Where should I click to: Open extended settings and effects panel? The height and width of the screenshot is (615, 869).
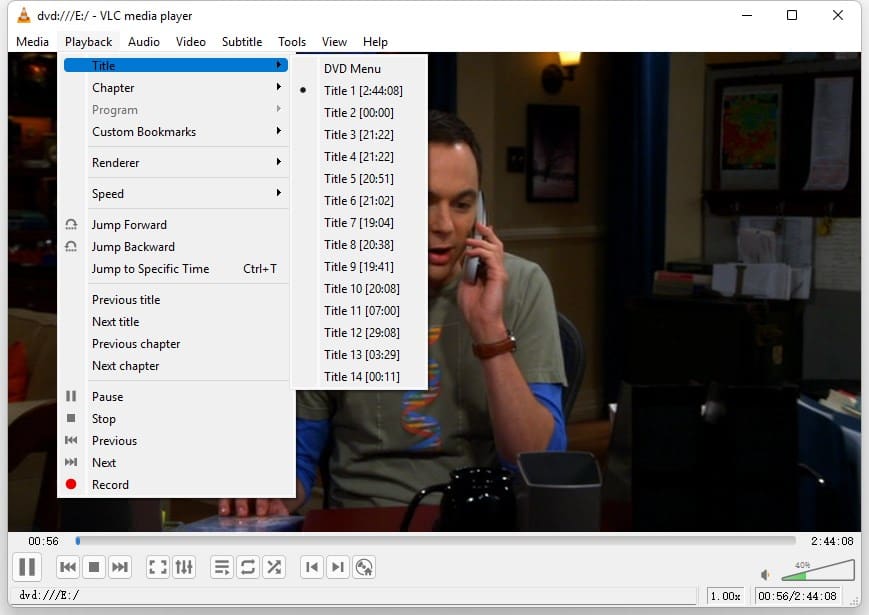pyautogui.click(x=184, y=567)
